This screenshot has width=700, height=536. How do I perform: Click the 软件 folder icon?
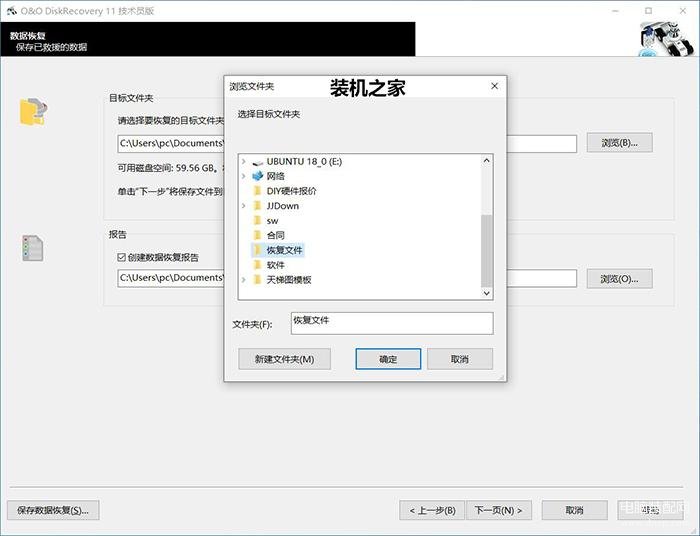tap(258, 265)
